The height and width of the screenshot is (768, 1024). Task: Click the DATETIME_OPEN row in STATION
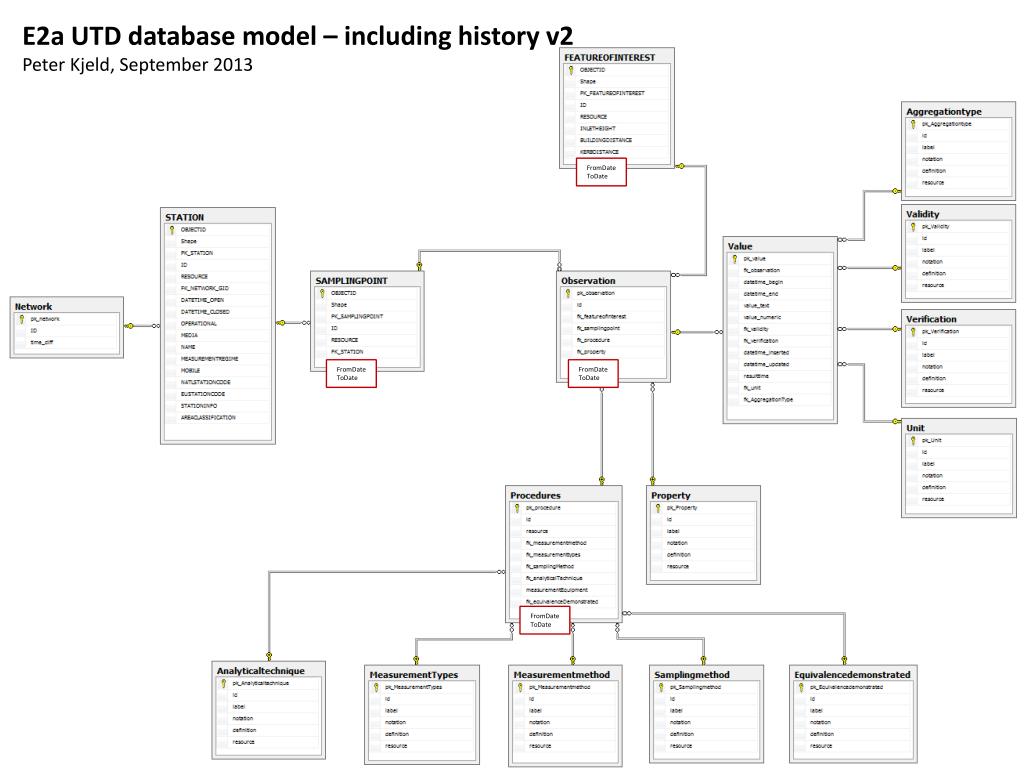tap(217, 300)
